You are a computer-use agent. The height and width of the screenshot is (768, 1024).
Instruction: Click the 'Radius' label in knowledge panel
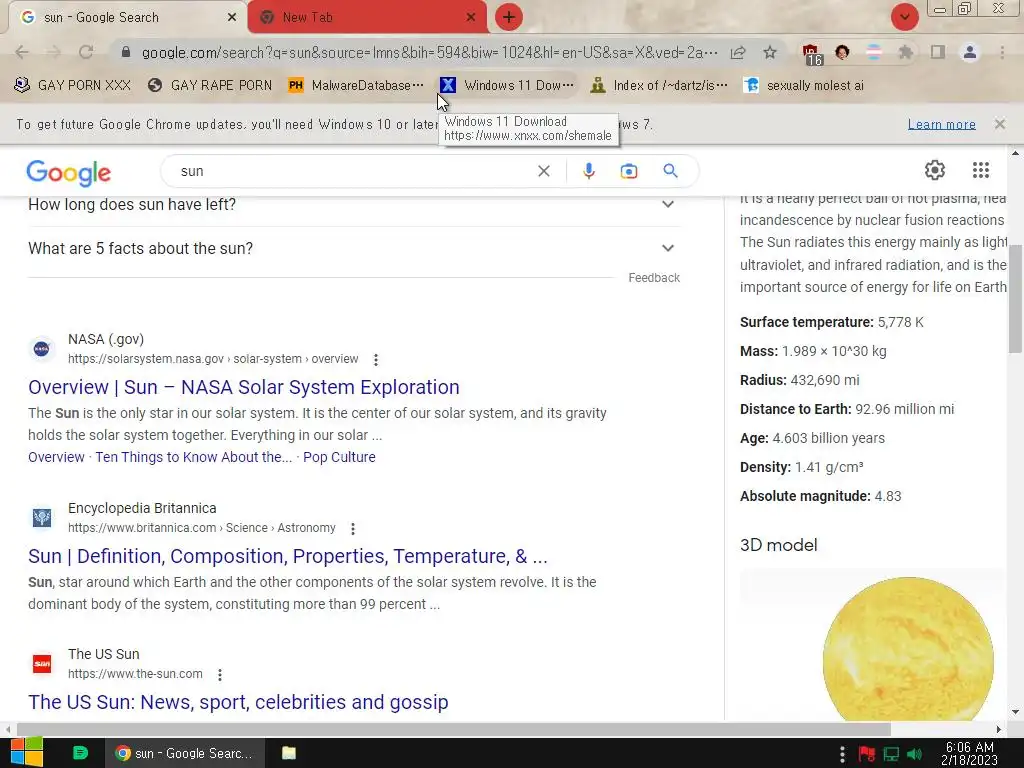point(763,380)
